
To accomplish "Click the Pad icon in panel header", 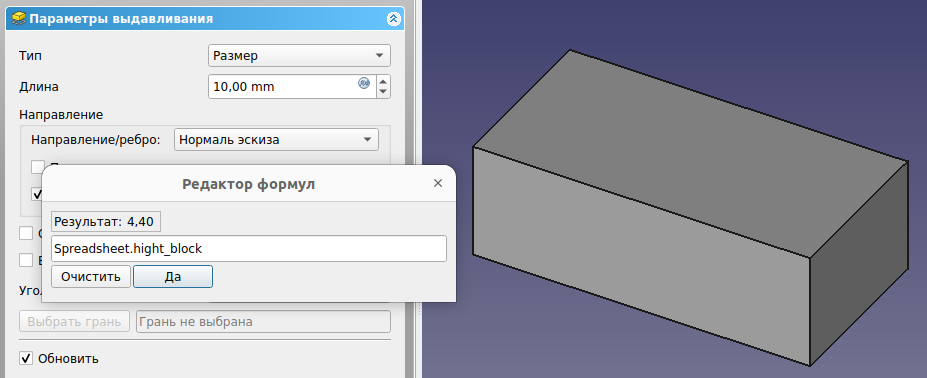I will point(19,19).
